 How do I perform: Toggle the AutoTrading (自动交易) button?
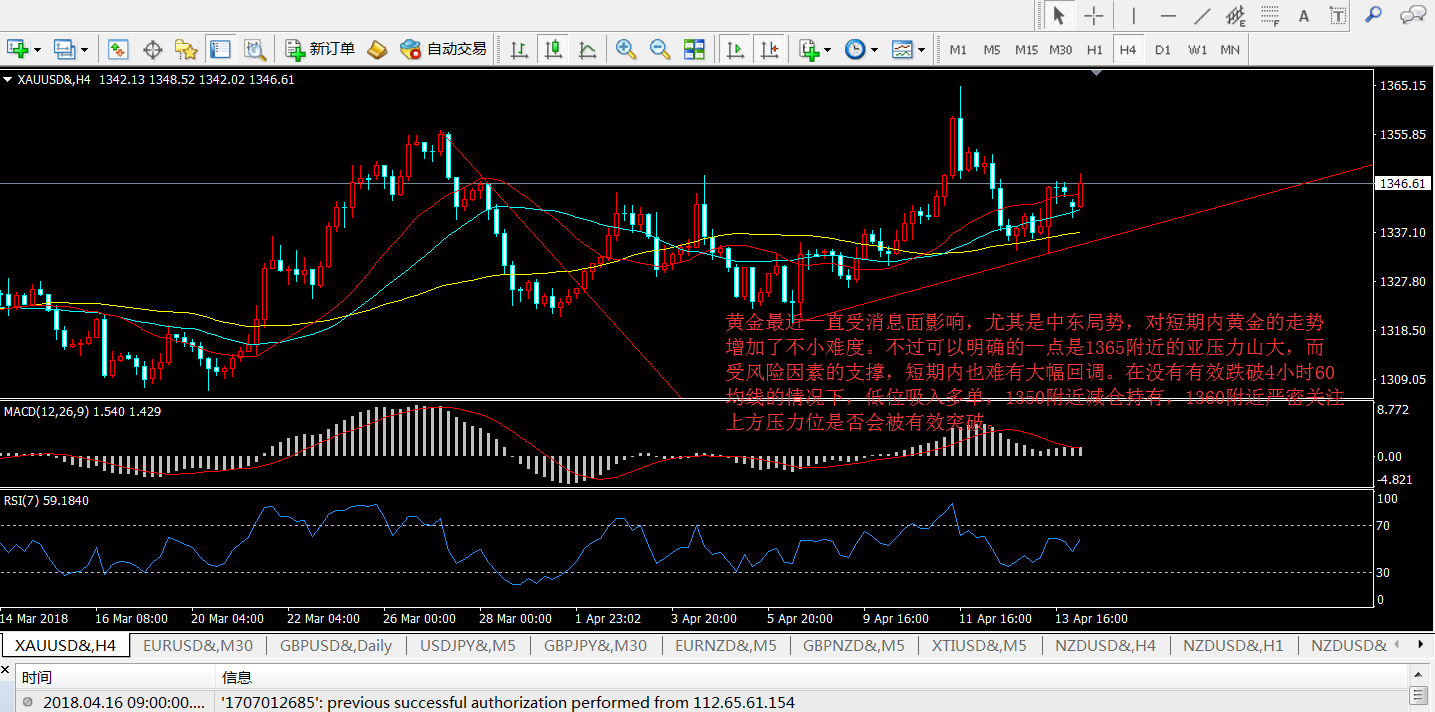pyautogui.click(x=443, y=49)
